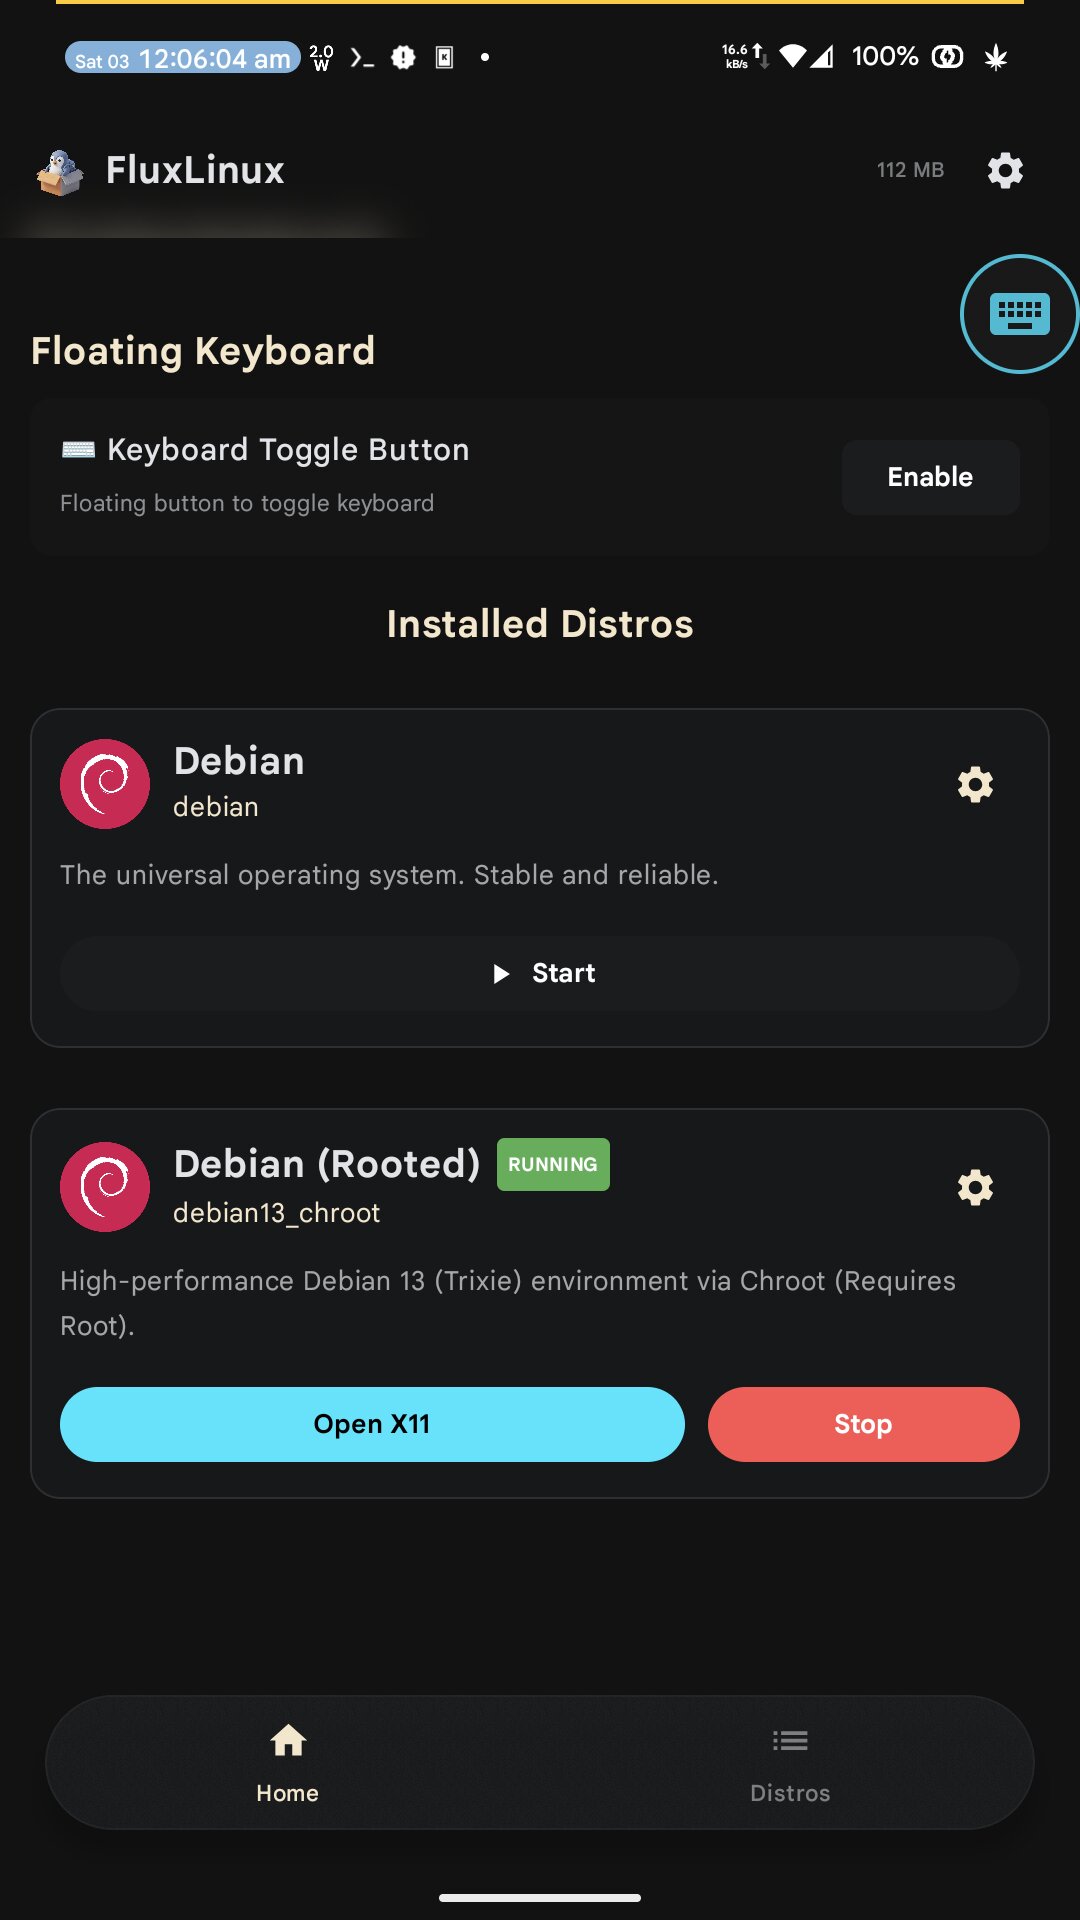
Task: Tap the Debian (Rooted) swirl logo
Action: (105, 1187)
